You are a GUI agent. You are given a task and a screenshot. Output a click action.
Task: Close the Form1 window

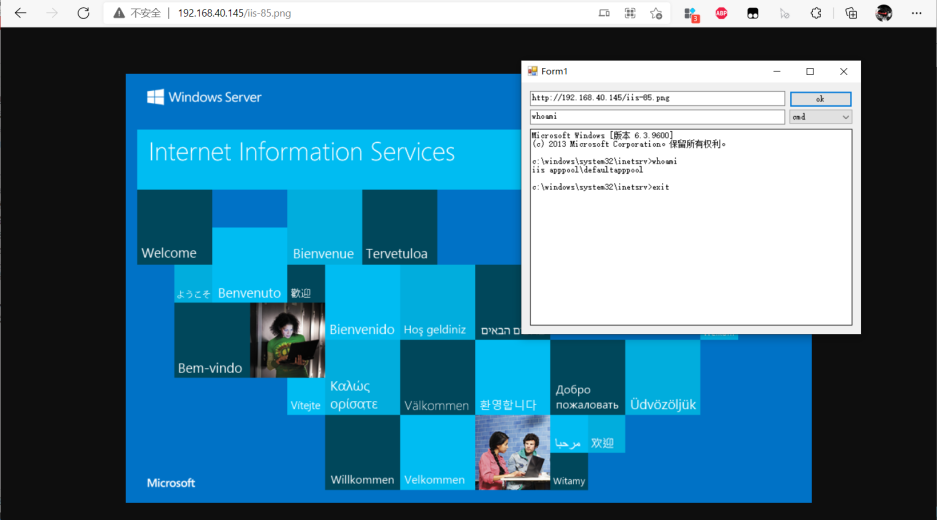(844, 71)
